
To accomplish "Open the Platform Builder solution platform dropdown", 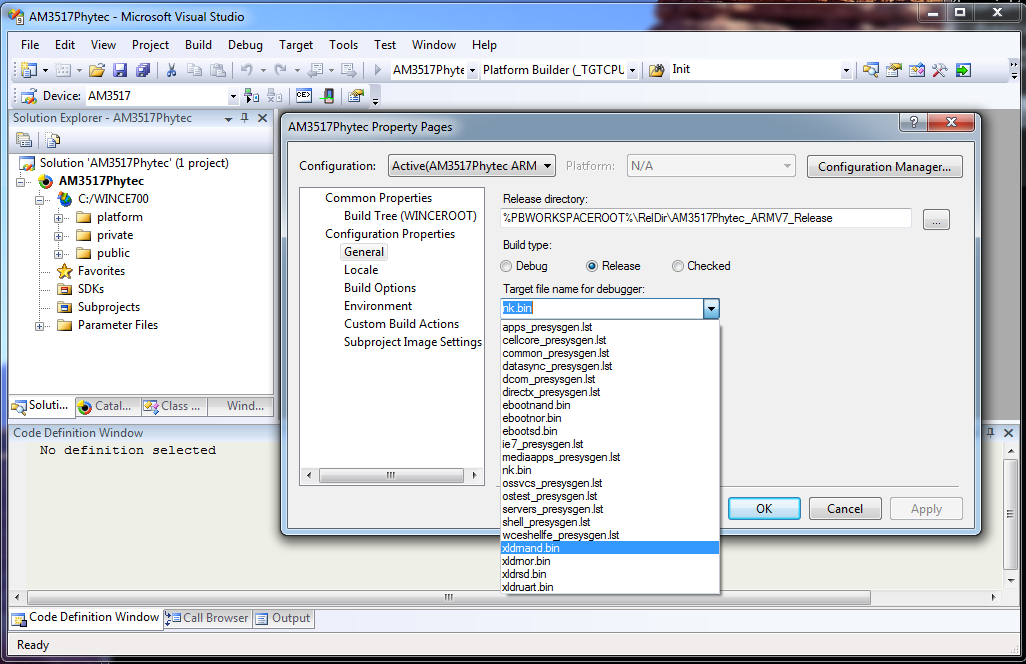I will (632, 70).
